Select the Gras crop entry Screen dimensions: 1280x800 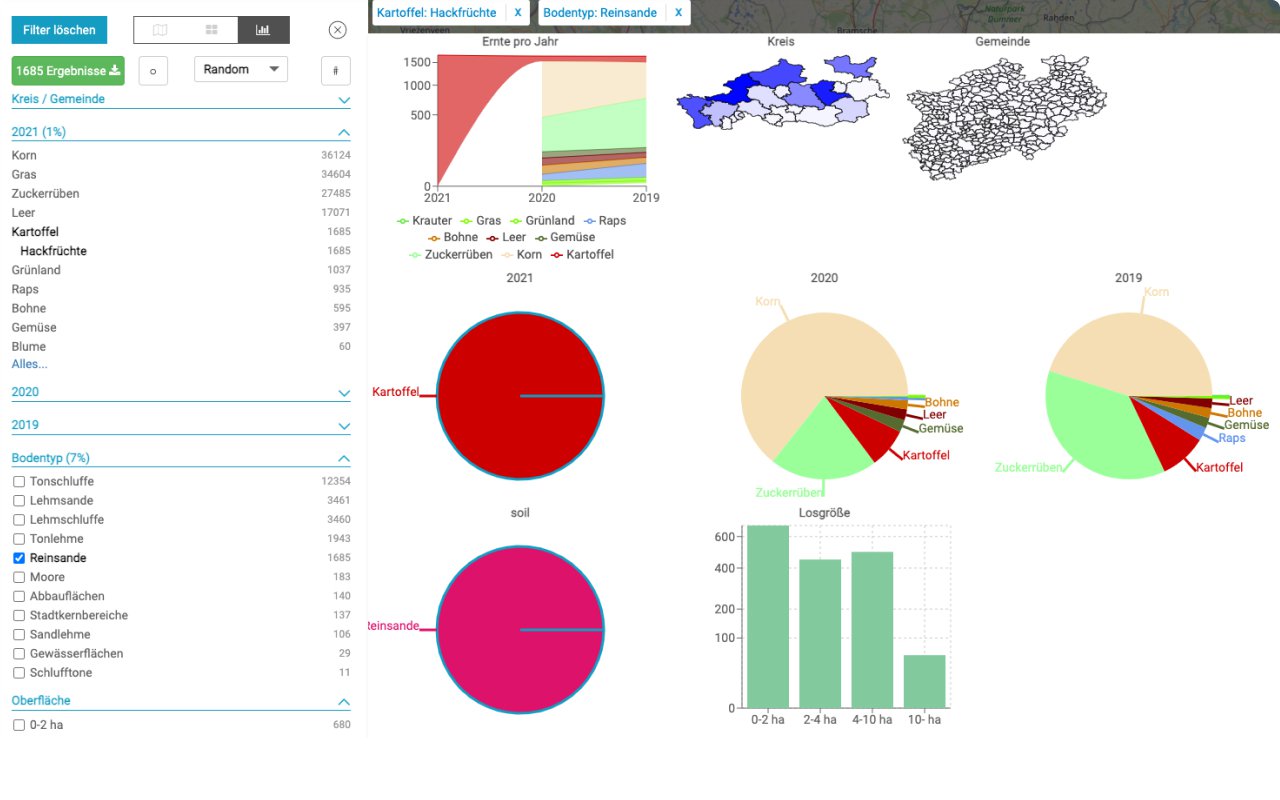(x=181, y=175)
